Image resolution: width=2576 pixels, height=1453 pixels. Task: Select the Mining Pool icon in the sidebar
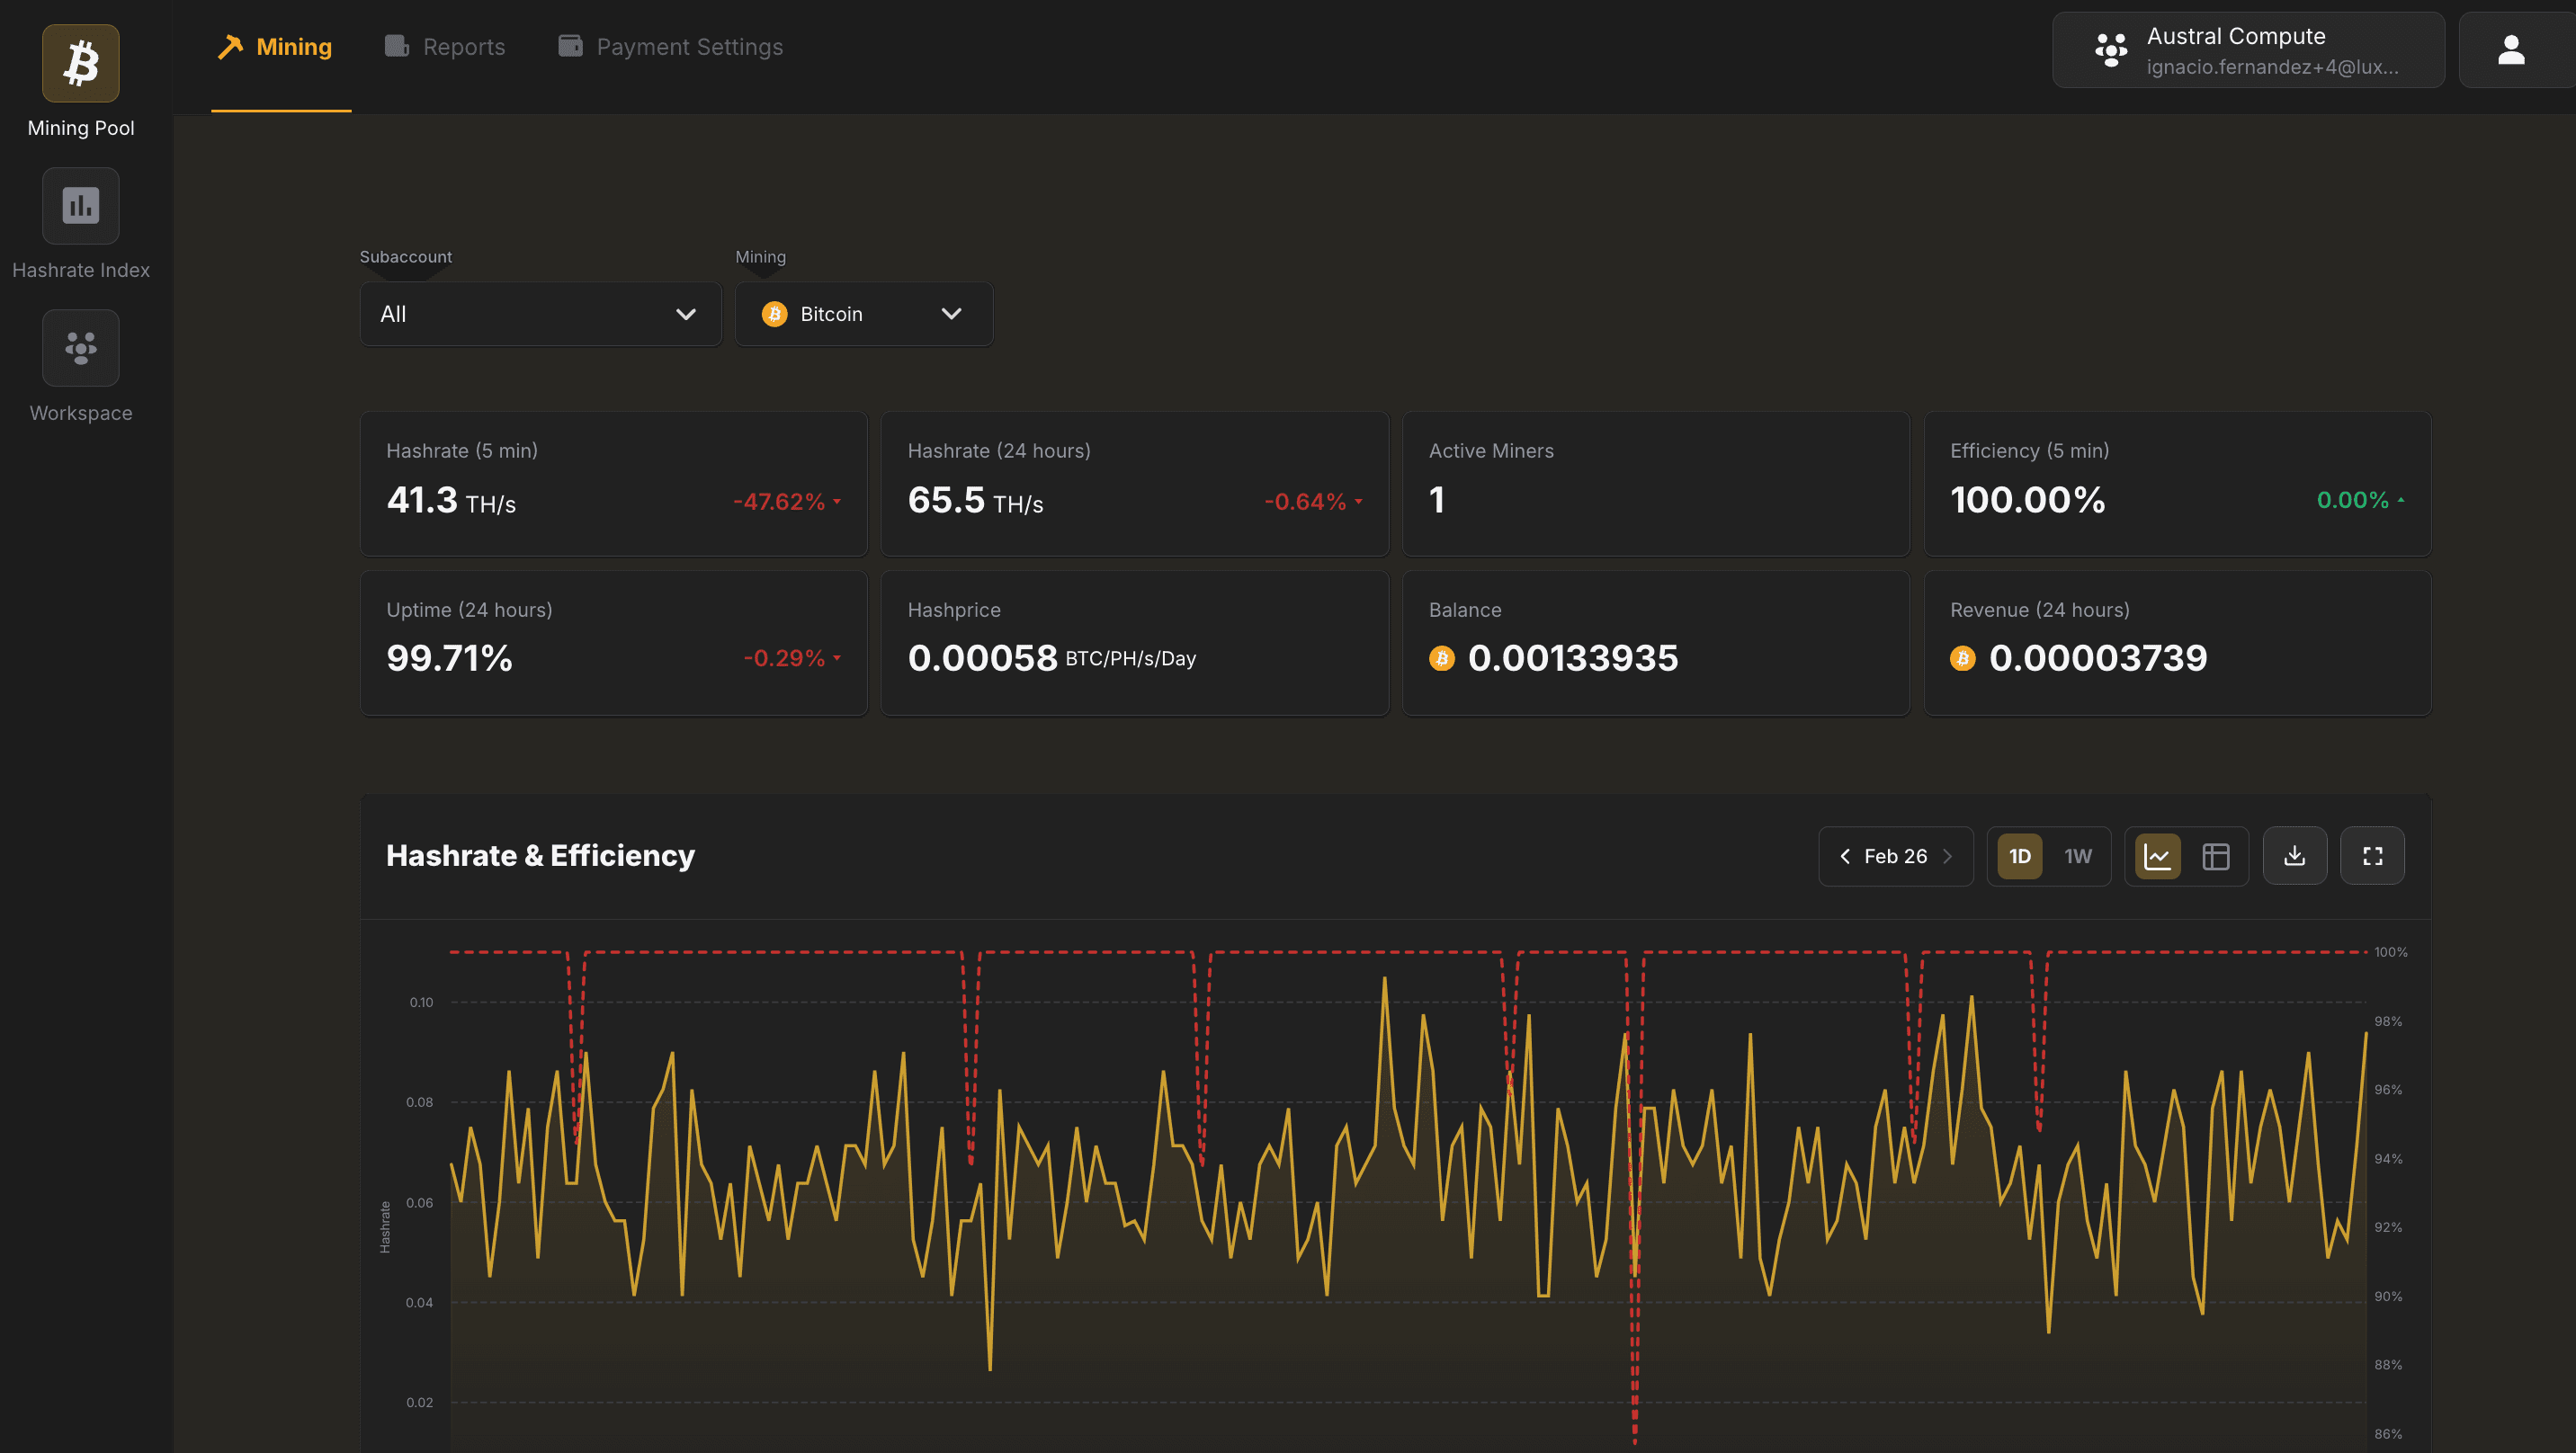tap(80, 63)
